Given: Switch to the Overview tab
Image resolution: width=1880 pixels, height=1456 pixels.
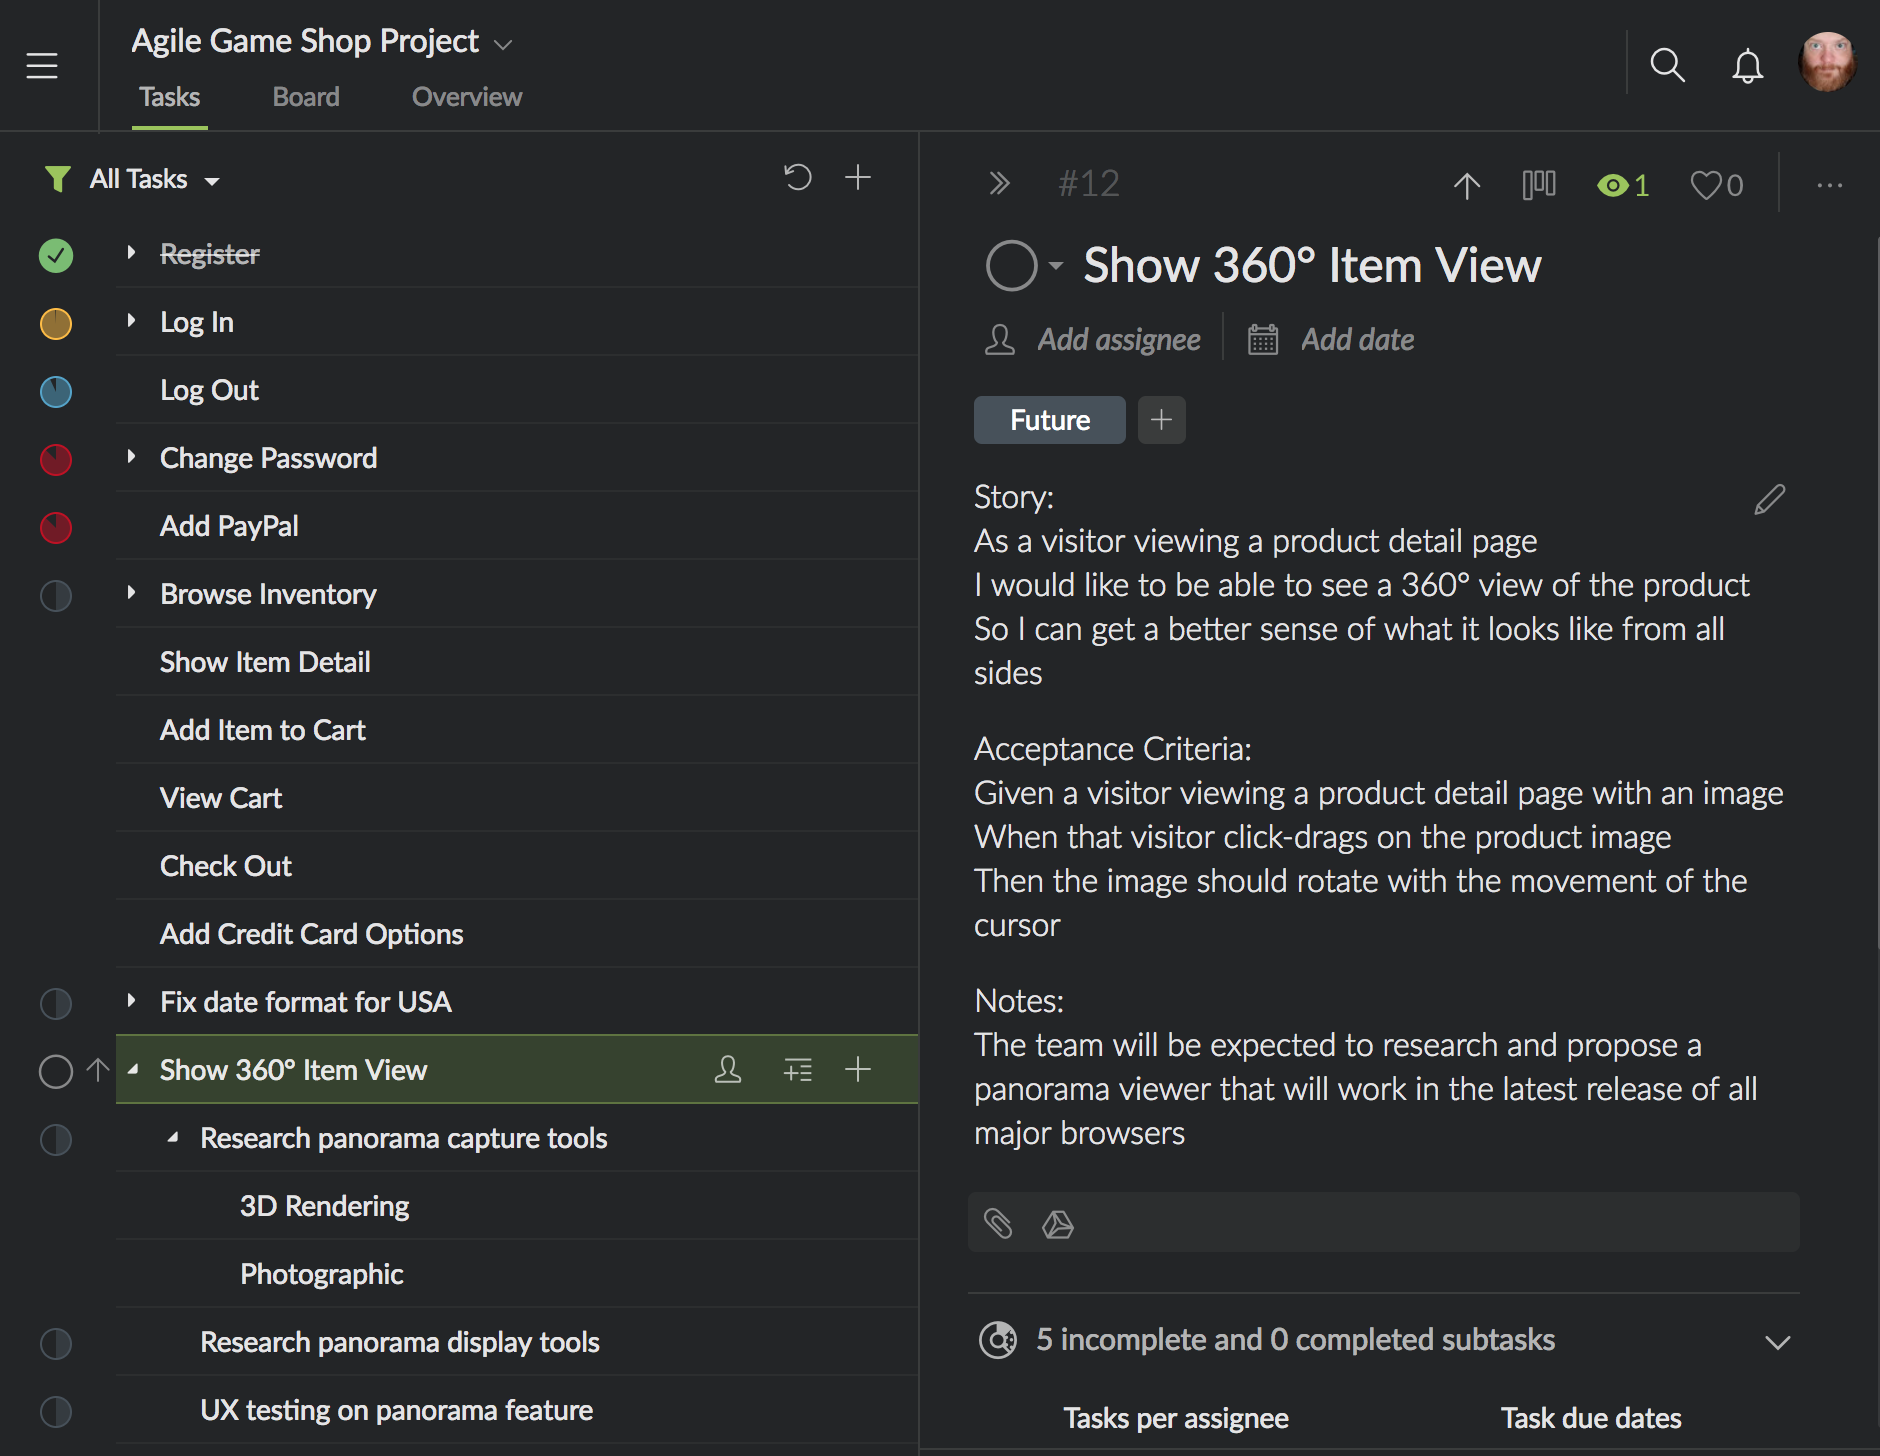Looking at the screenshot, I should click(x=466, y=97).
